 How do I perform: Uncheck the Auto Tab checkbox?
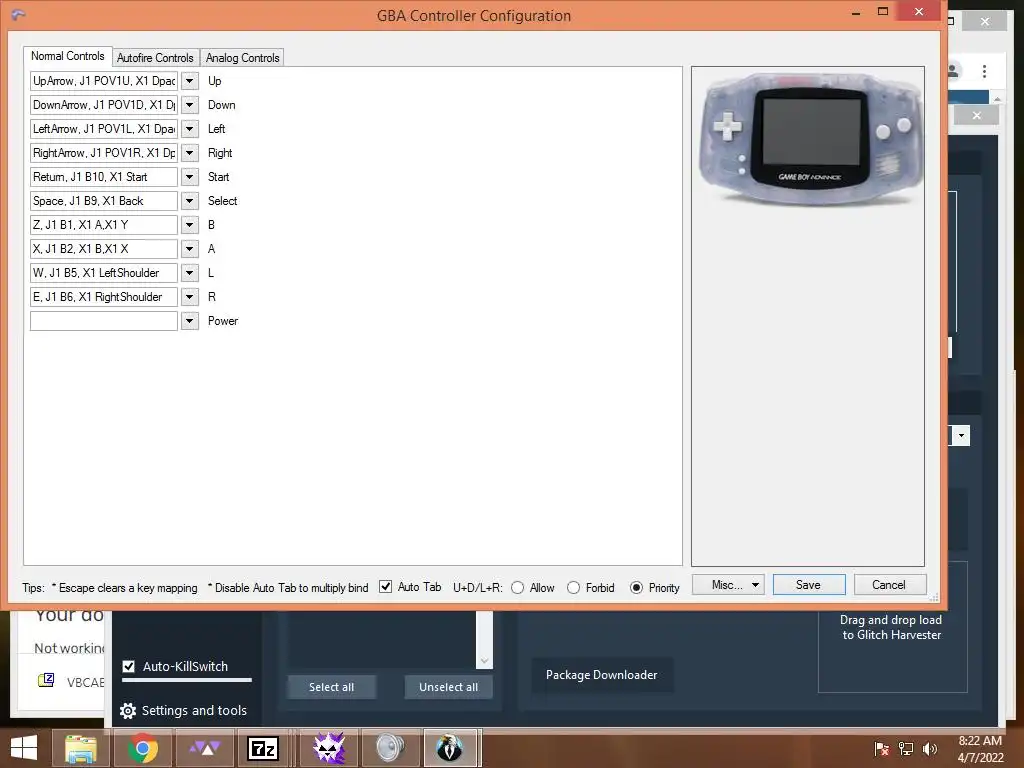point(386,586)
